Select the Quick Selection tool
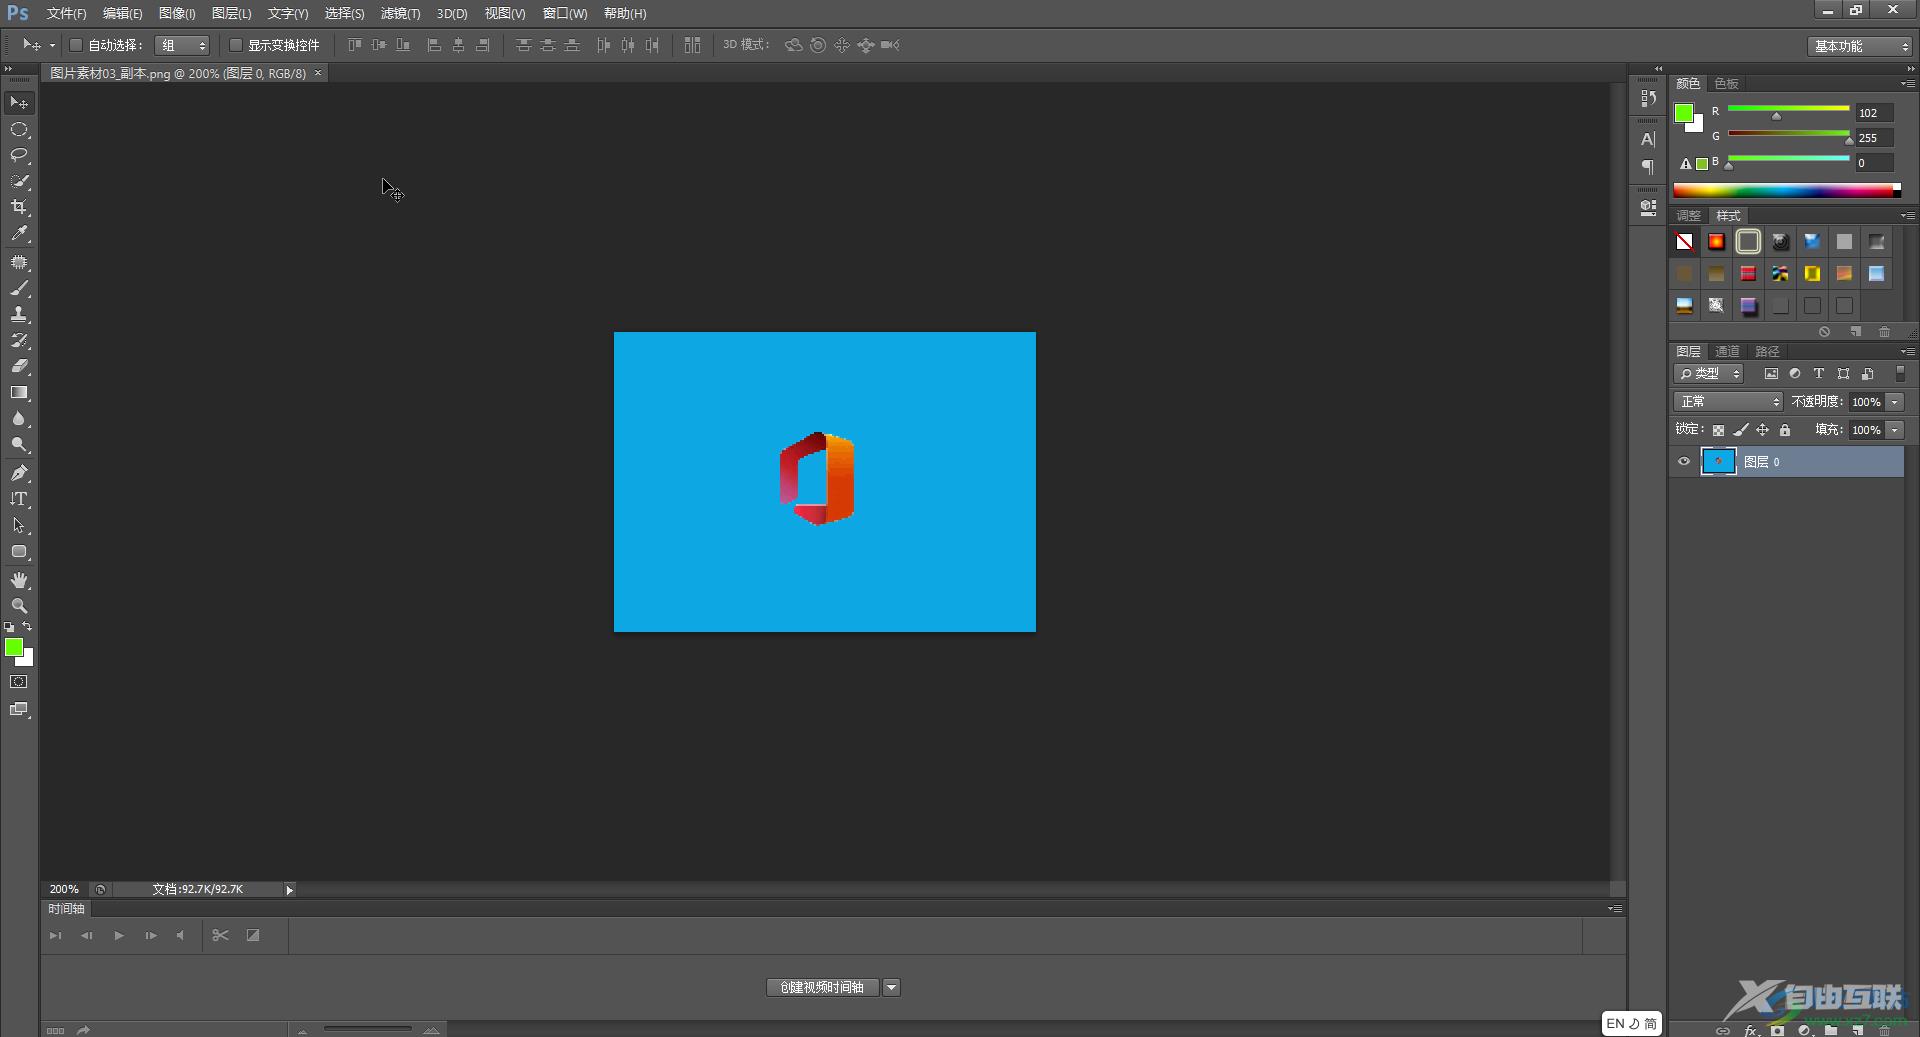 coord(19,182)
